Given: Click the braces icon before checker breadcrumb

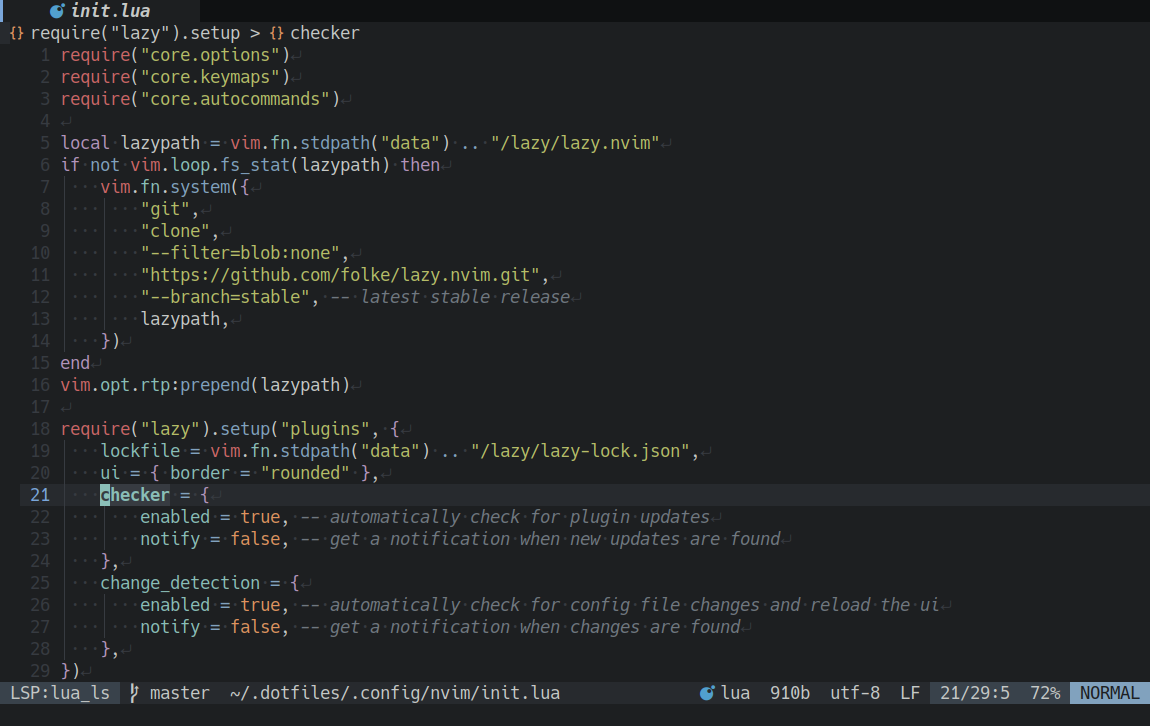Looking at the screenshot, I should 276,33.
